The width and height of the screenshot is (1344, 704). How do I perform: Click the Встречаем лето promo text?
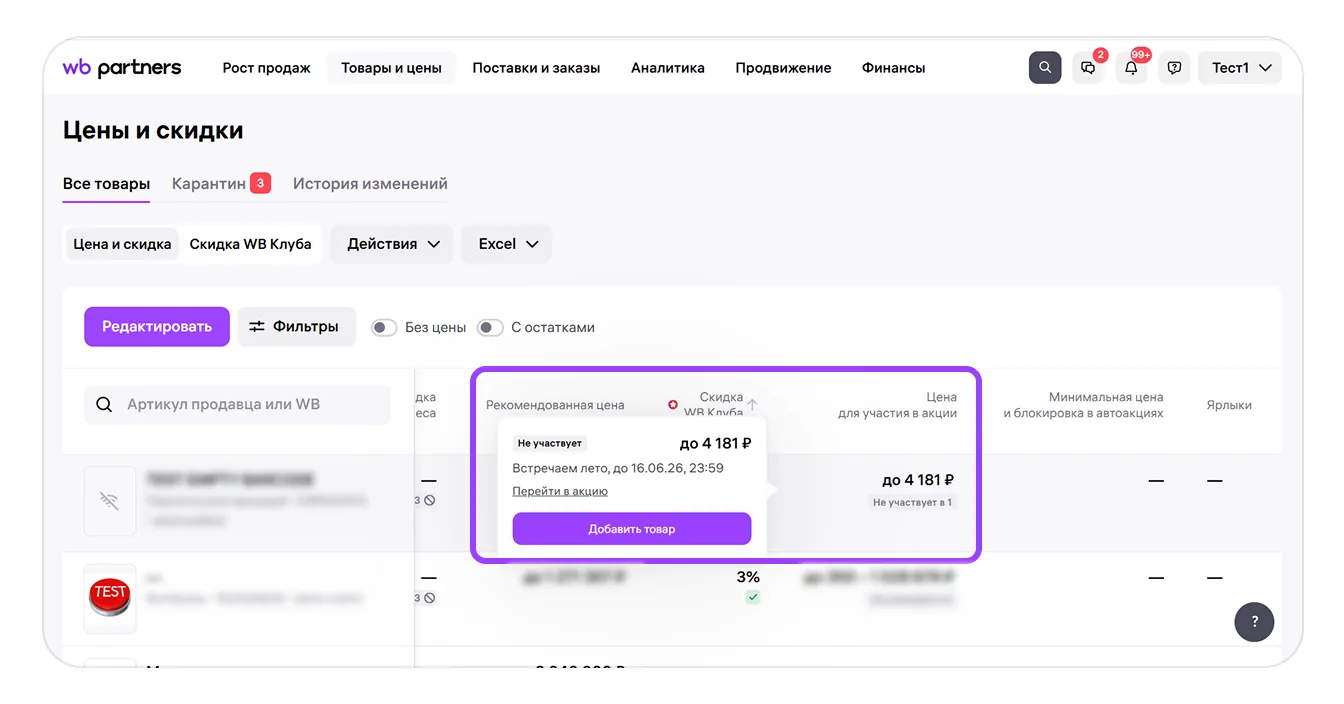[x=618, y=468]
